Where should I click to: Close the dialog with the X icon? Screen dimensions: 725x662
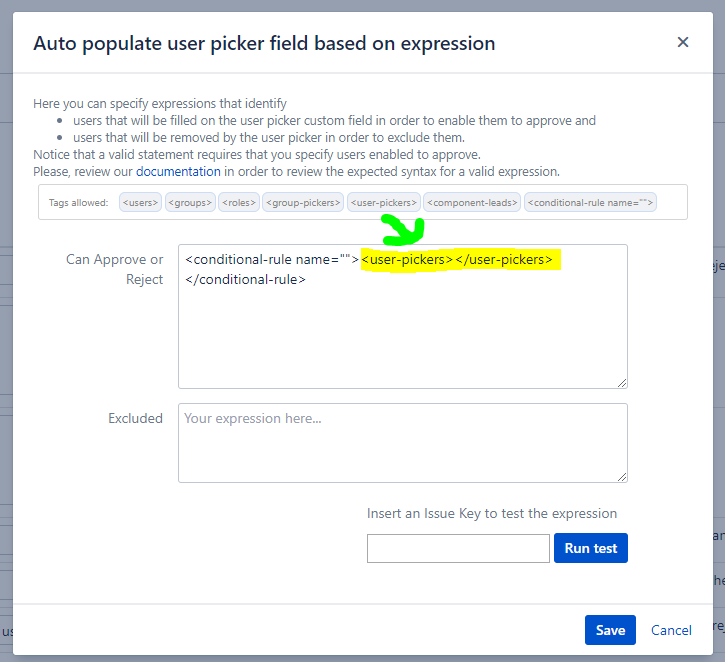click(x=683, y=42)
